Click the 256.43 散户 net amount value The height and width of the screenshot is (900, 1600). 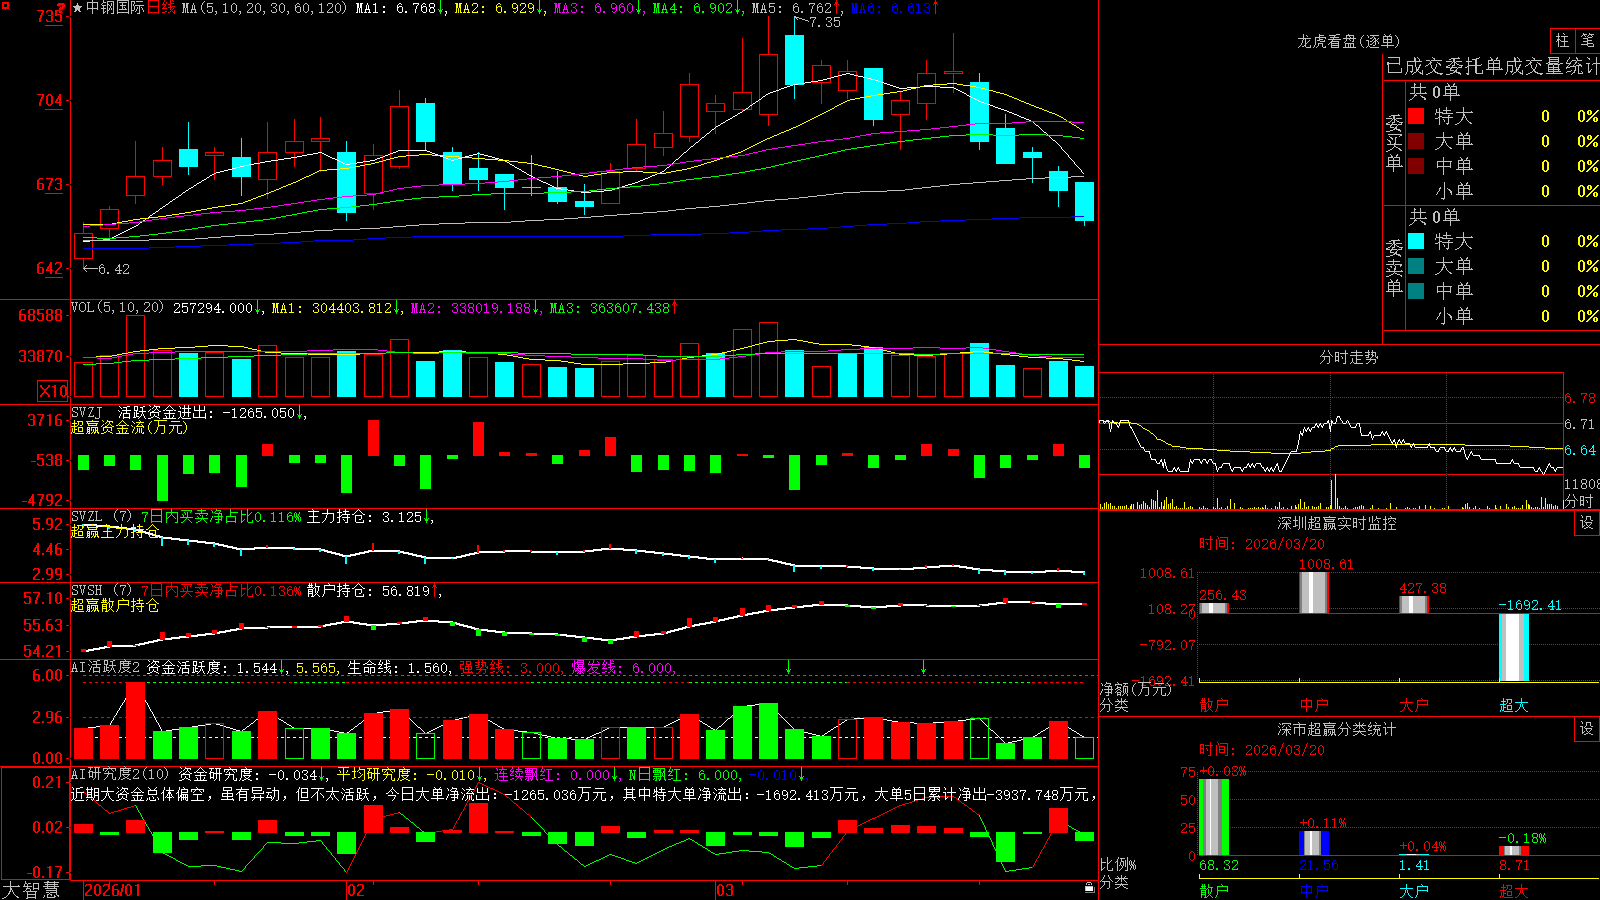pos(1223,595)
